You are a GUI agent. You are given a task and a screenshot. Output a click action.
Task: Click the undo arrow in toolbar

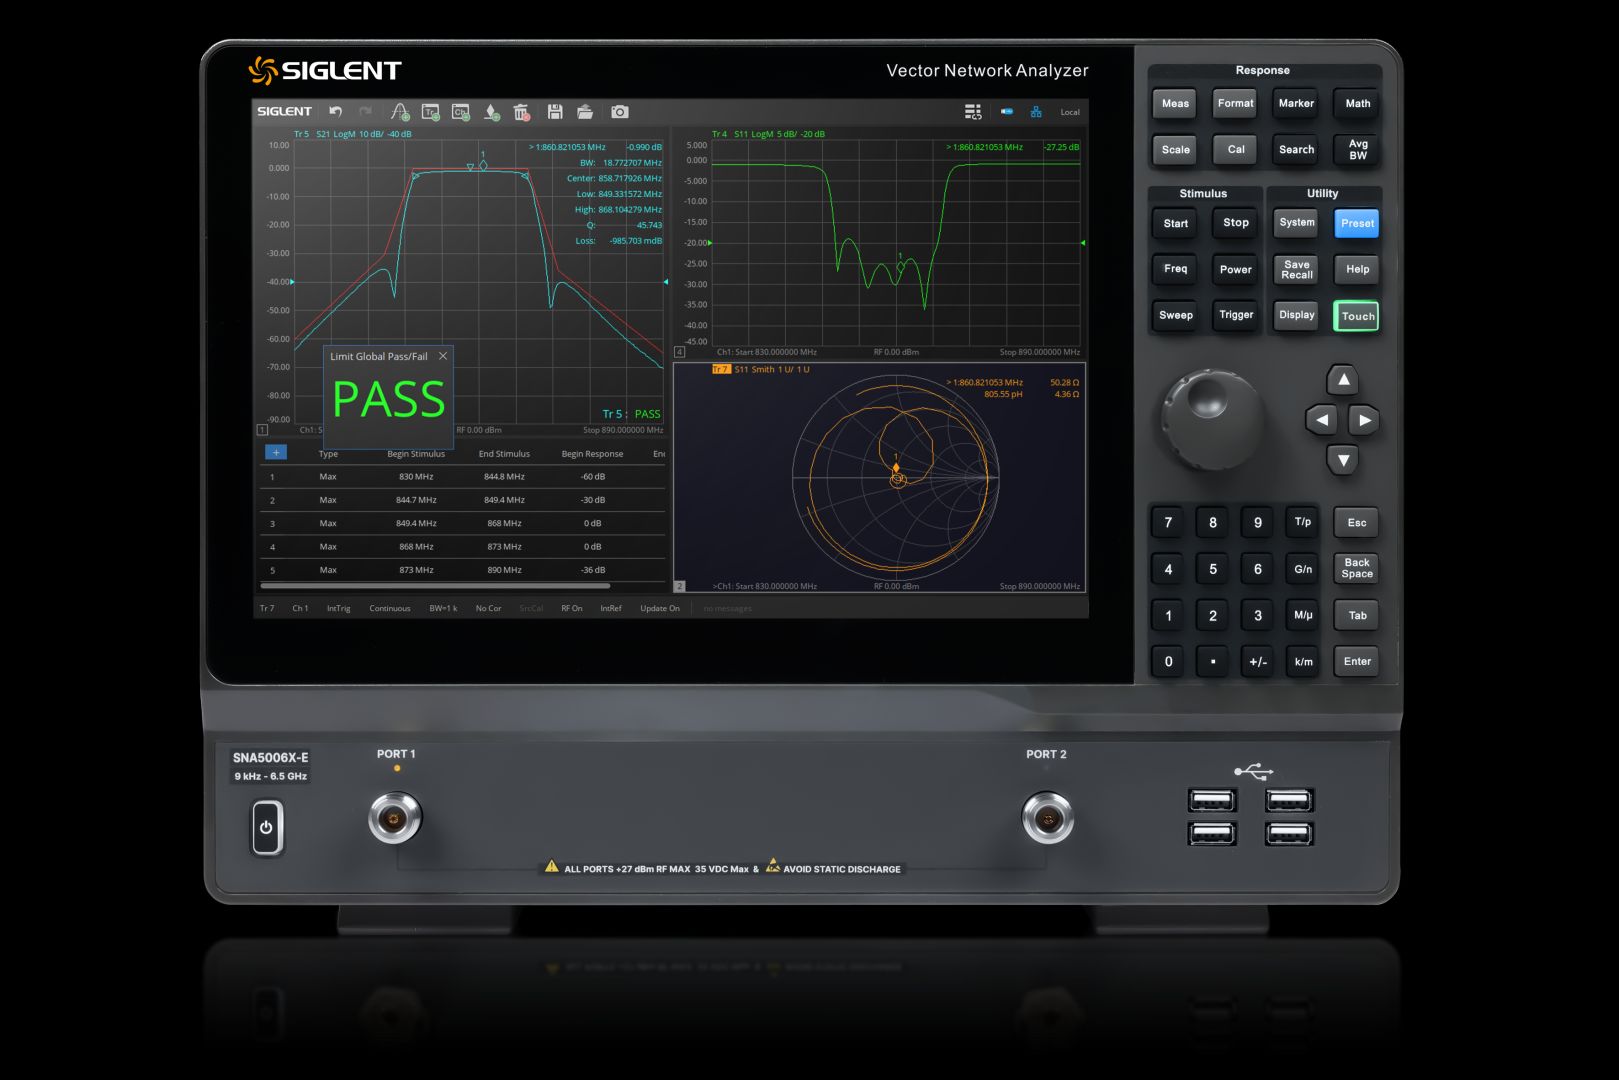(x=336, y=112)
